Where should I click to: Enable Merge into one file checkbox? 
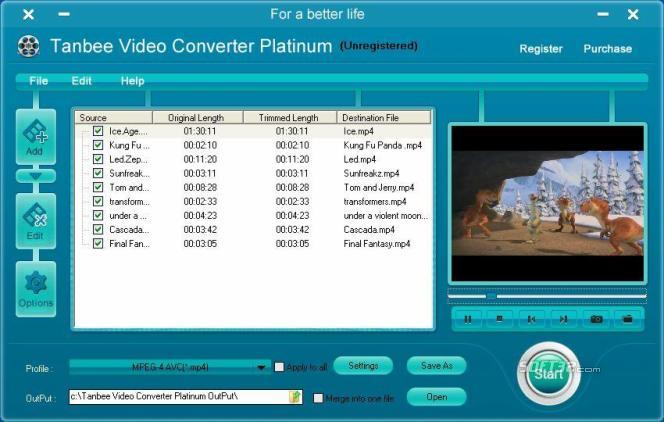tap(318, 398)
